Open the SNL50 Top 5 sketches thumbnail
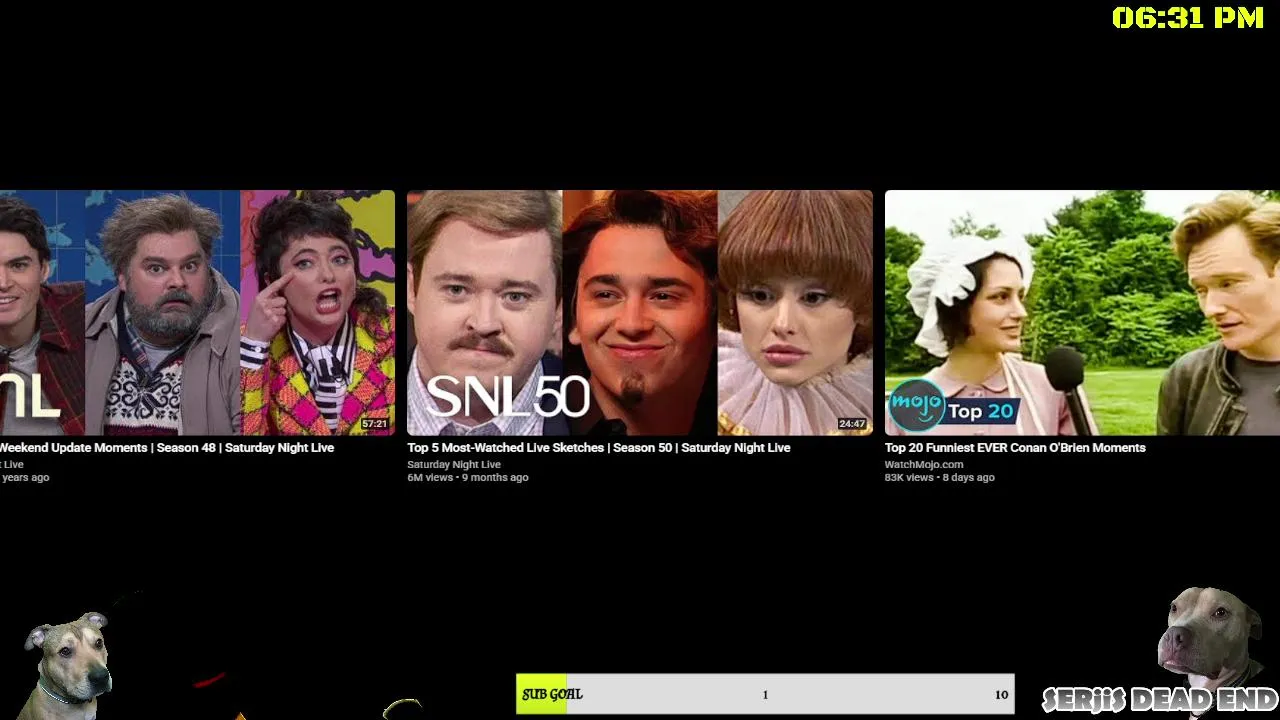 click(x=640, y=312)
